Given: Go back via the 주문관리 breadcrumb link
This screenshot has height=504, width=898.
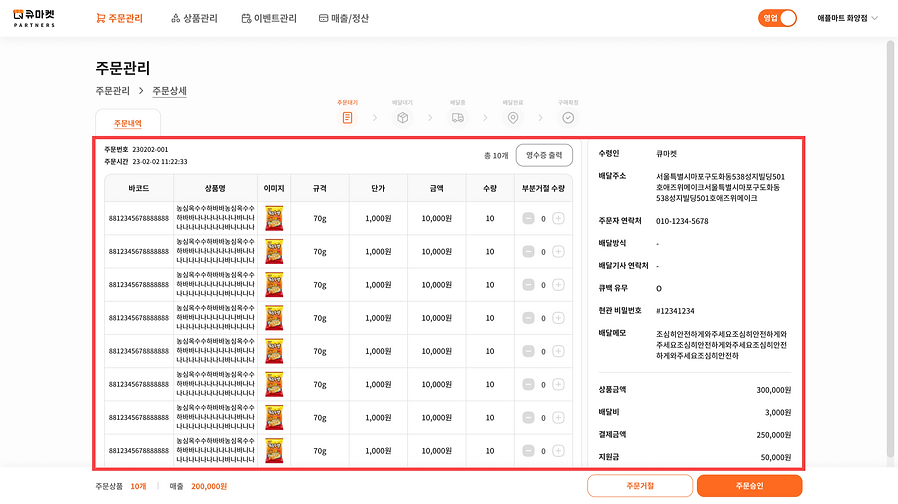Looking at the screenshot, I should 112,91.
